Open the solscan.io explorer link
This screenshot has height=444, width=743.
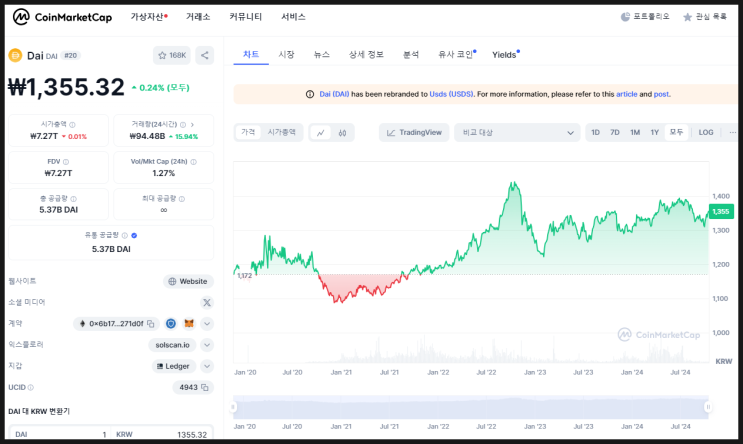coord(172,345)
